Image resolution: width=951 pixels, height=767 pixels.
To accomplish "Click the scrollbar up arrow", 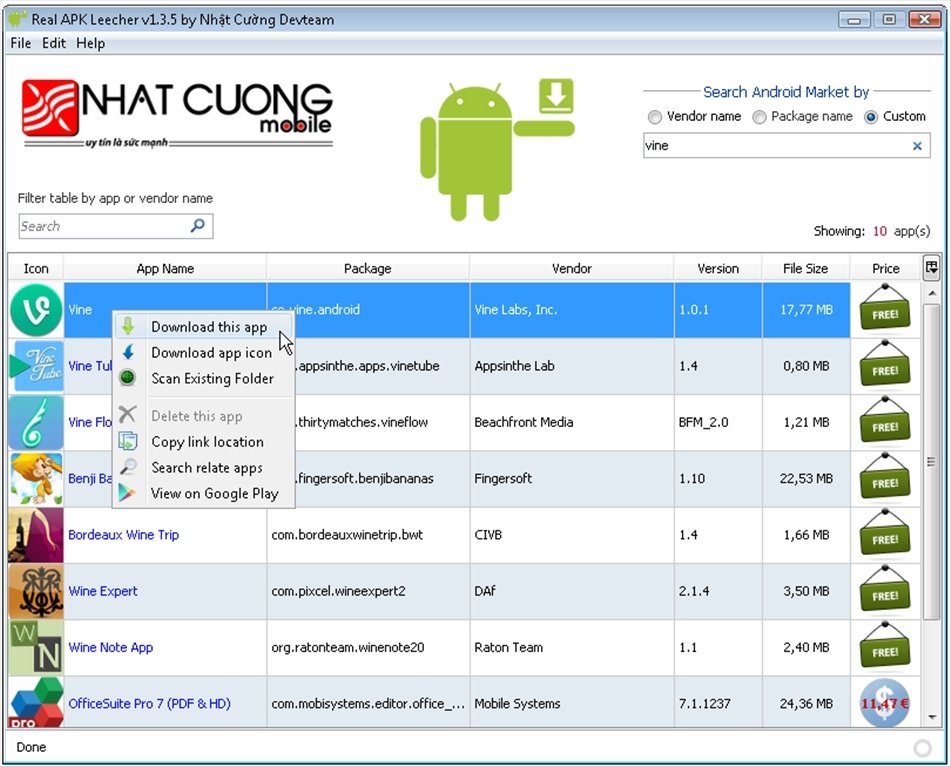I will tap(931, 293).
